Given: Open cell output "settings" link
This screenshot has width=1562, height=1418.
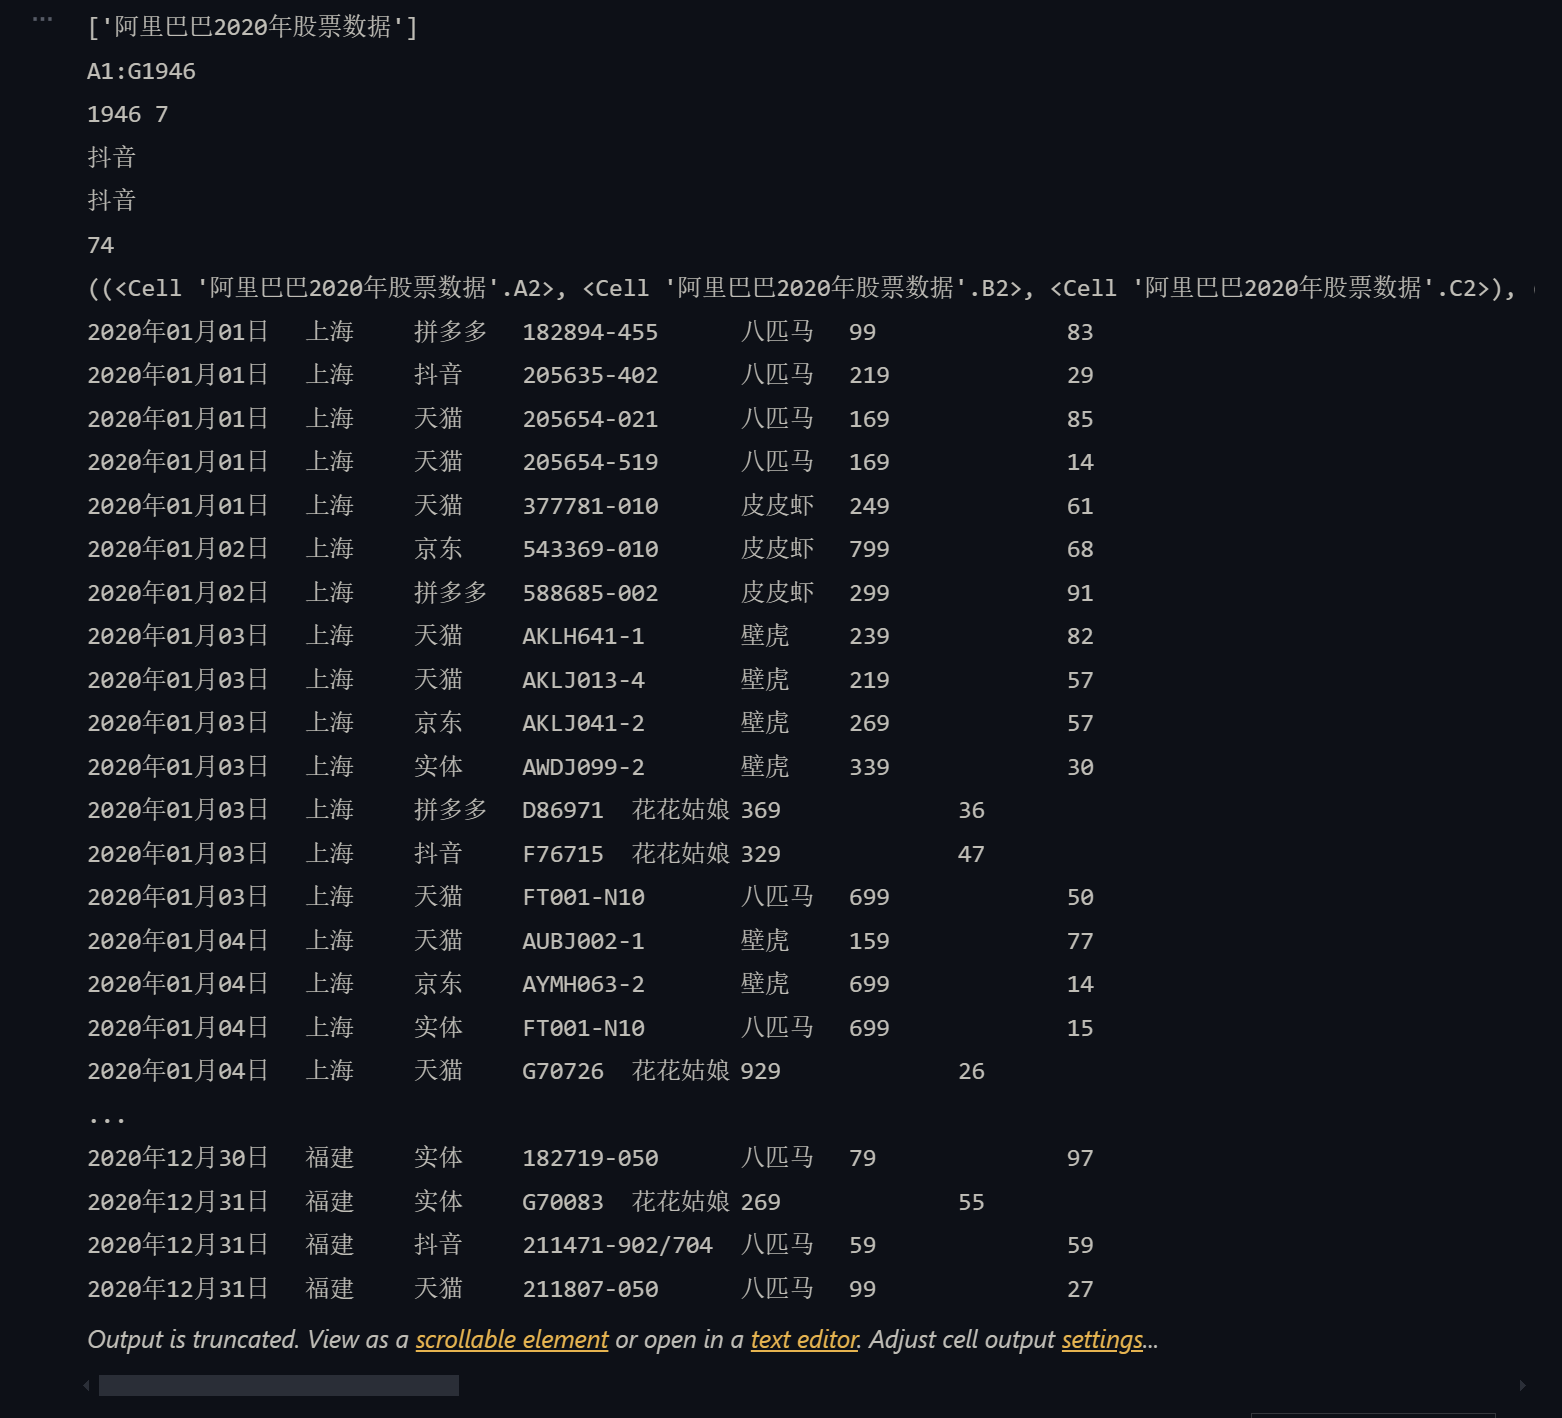Looking at the screenshot, I should click(1101, 1340).
